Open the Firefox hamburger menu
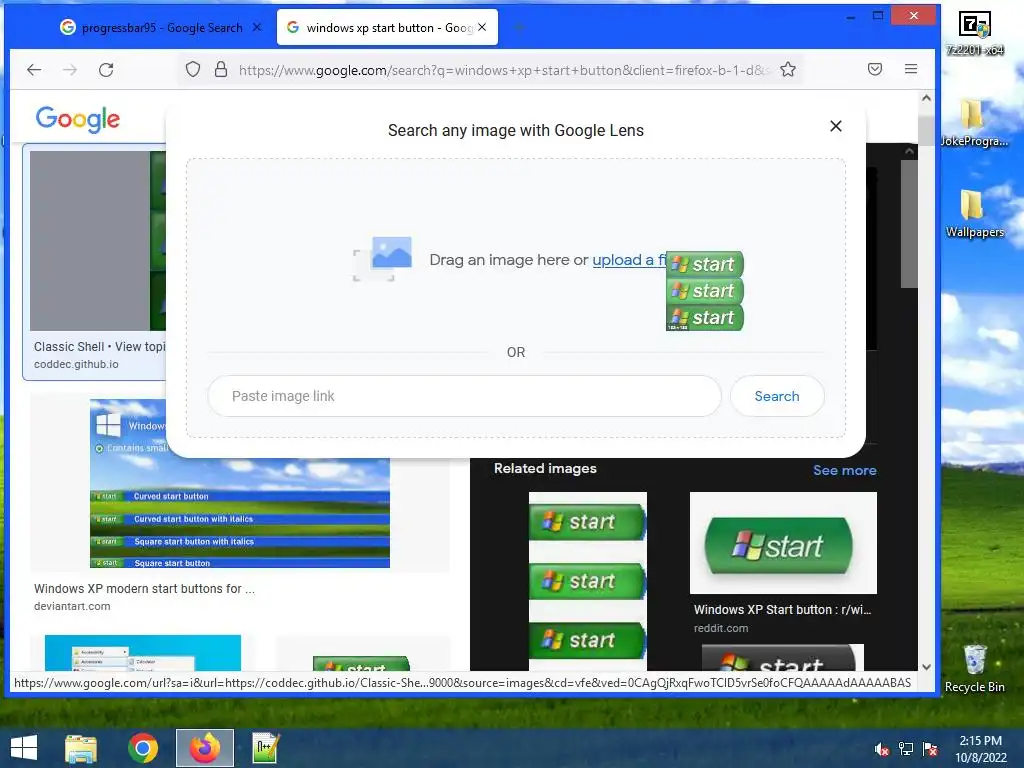Image resolution: width=1024 pixels, height=768 pixels. point(911,69)
